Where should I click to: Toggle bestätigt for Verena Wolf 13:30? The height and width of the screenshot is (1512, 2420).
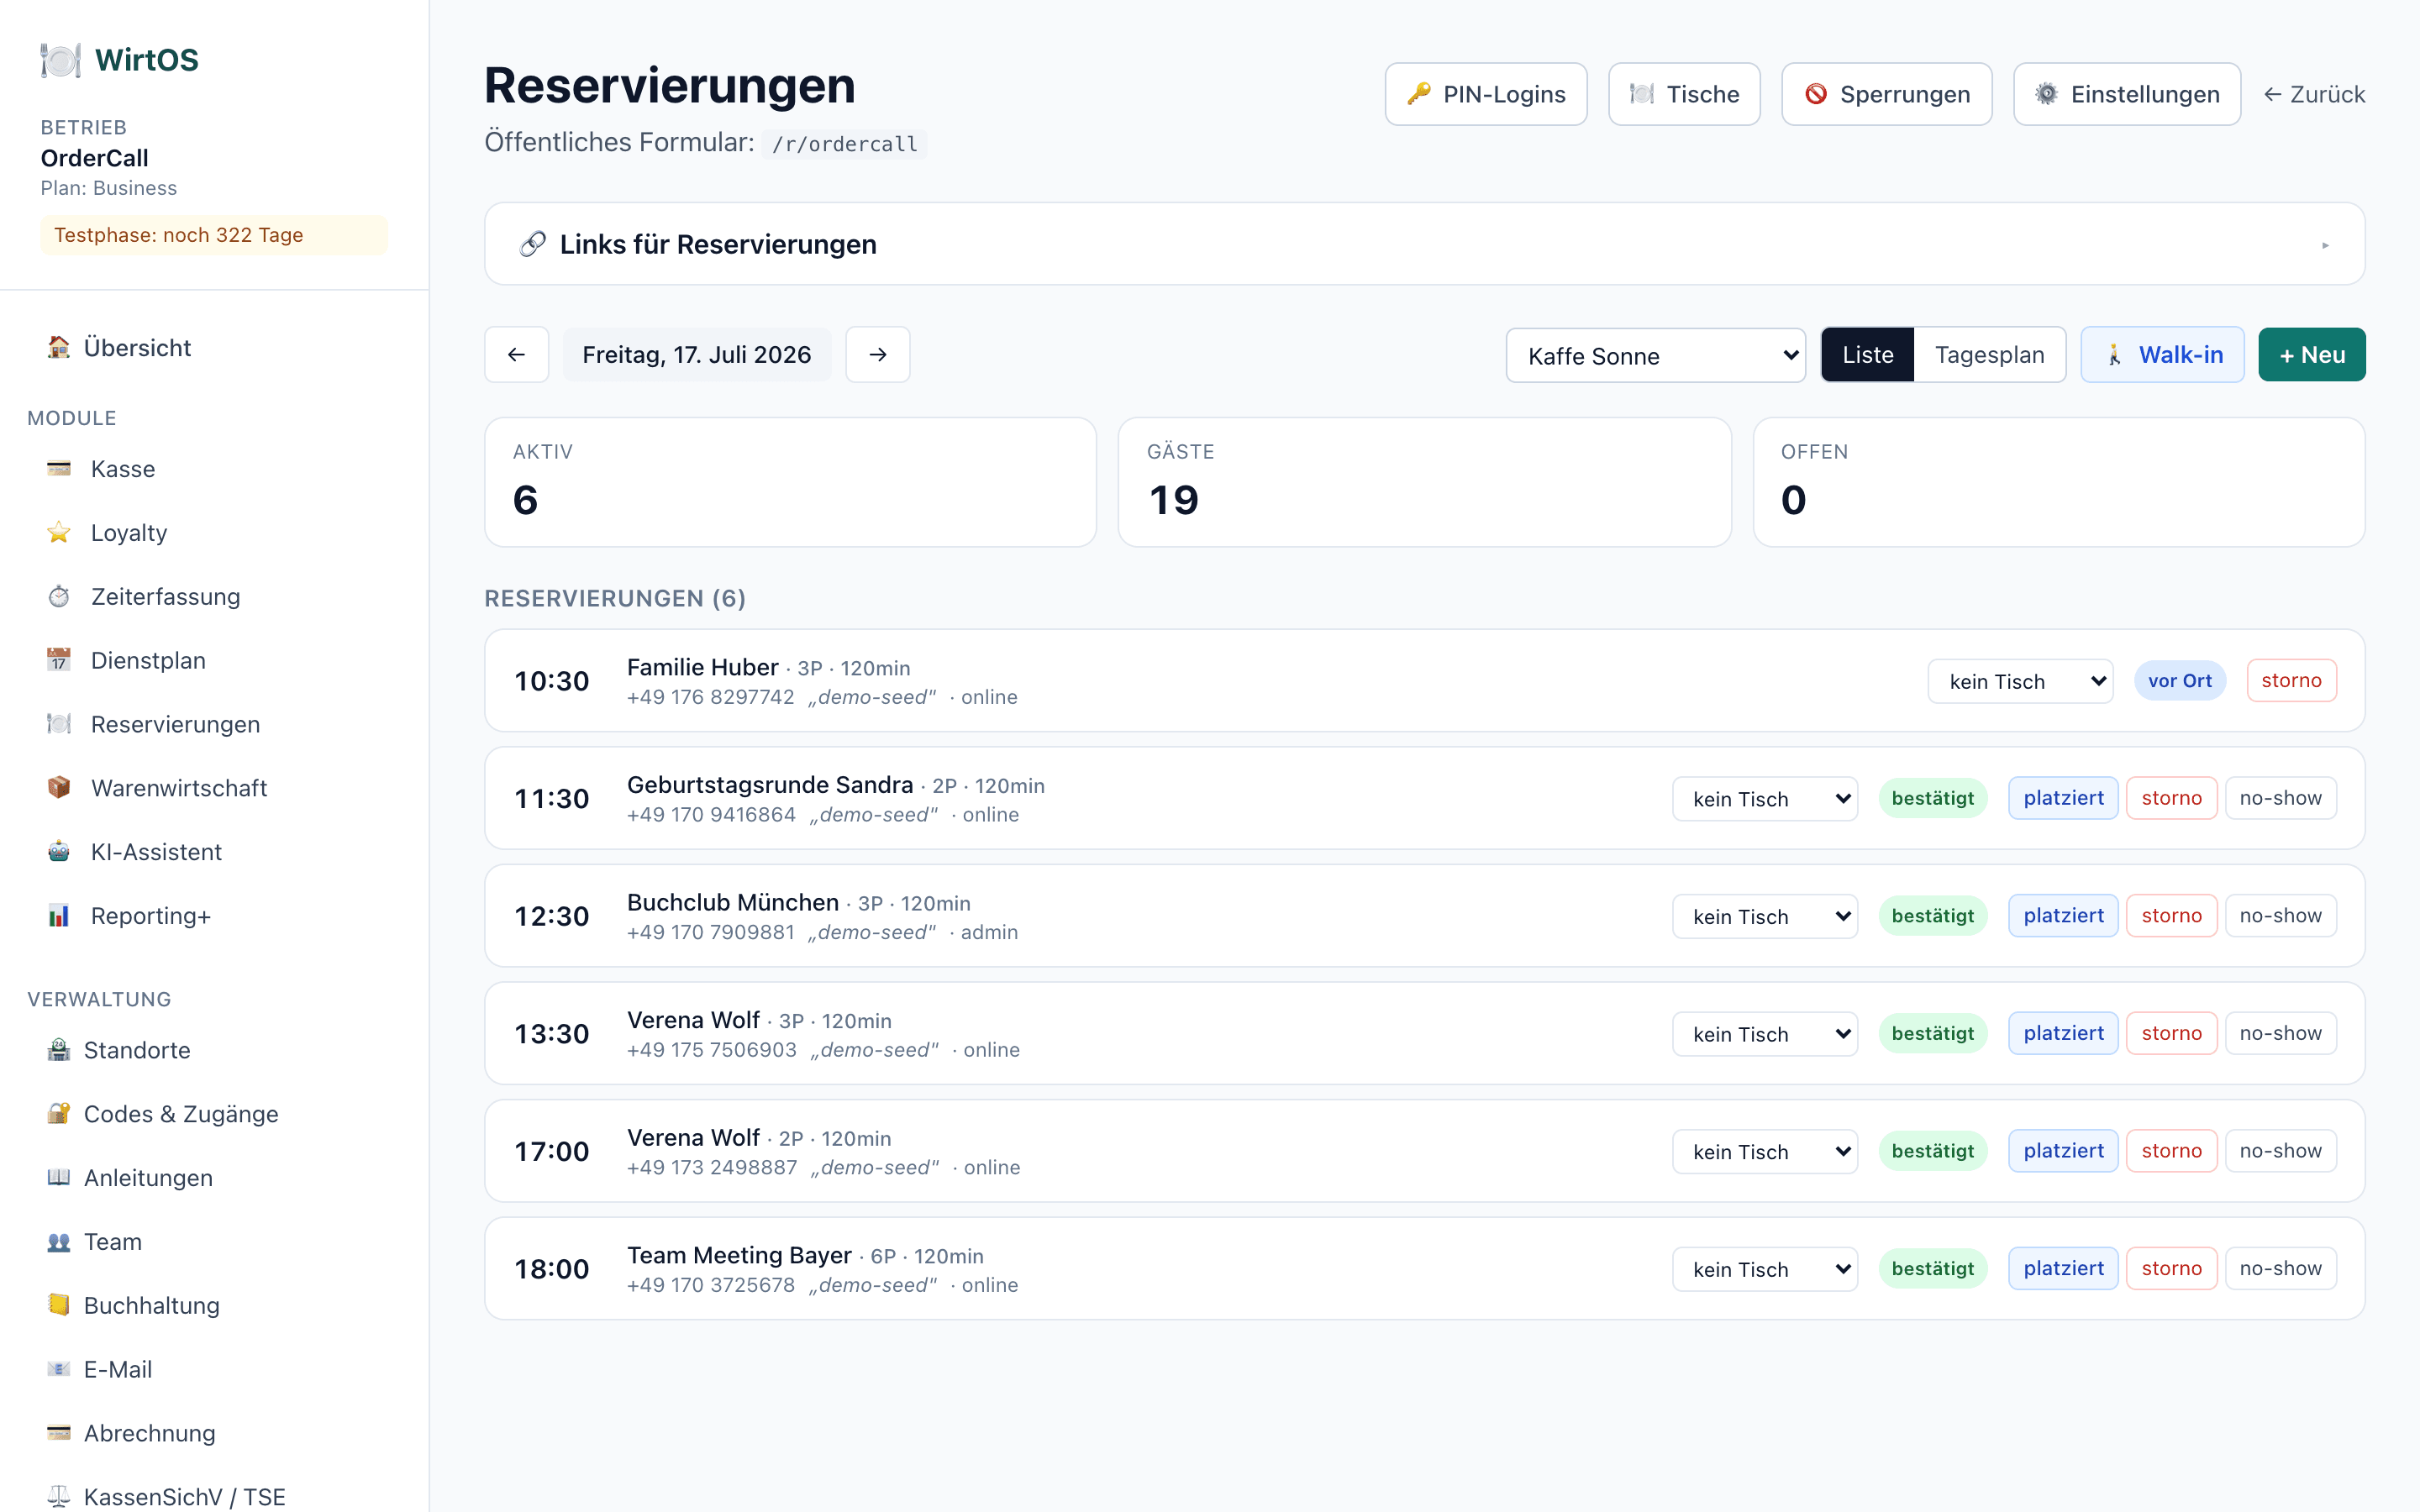tap(1932, 1033)
